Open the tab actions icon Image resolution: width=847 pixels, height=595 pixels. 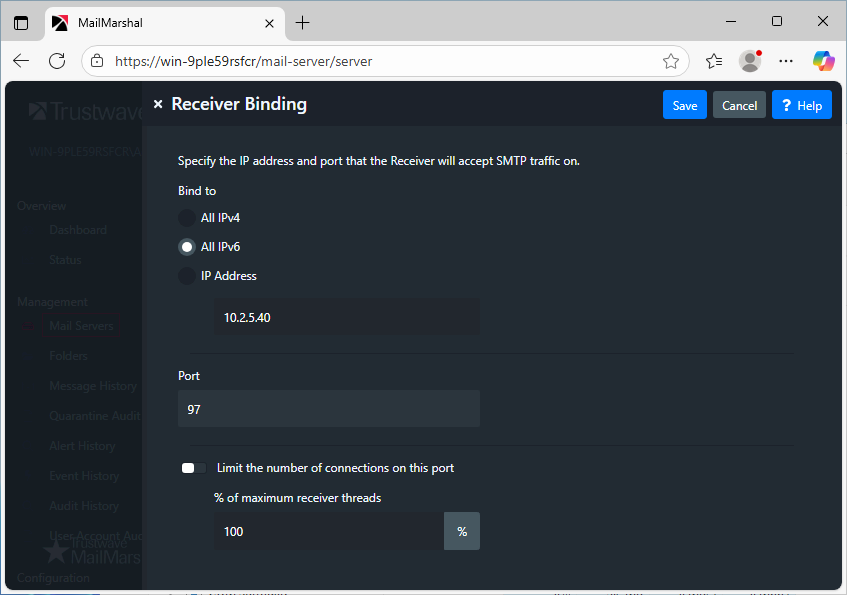(x=21, y=22)
